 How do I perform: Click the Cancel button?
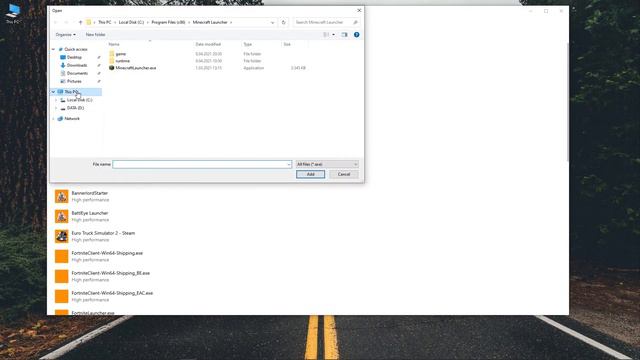coord(344,174)
